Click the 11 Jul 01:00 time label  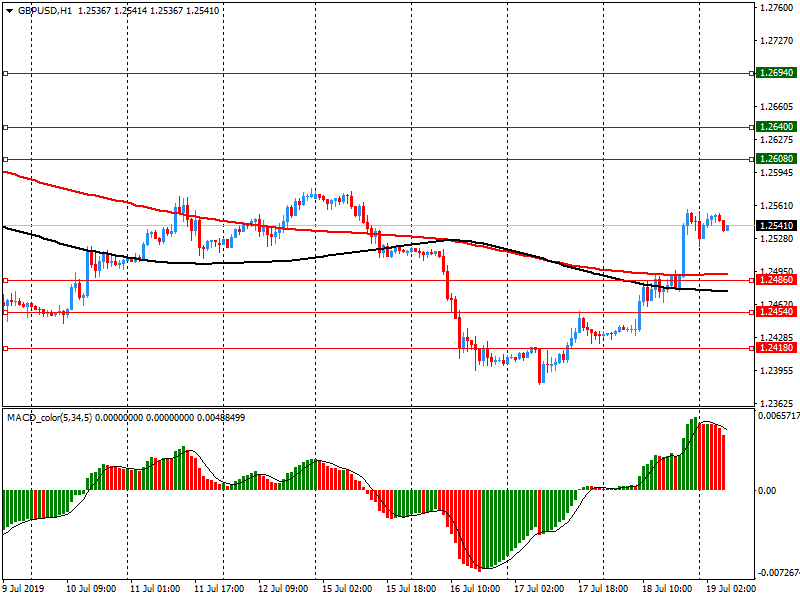155,589
